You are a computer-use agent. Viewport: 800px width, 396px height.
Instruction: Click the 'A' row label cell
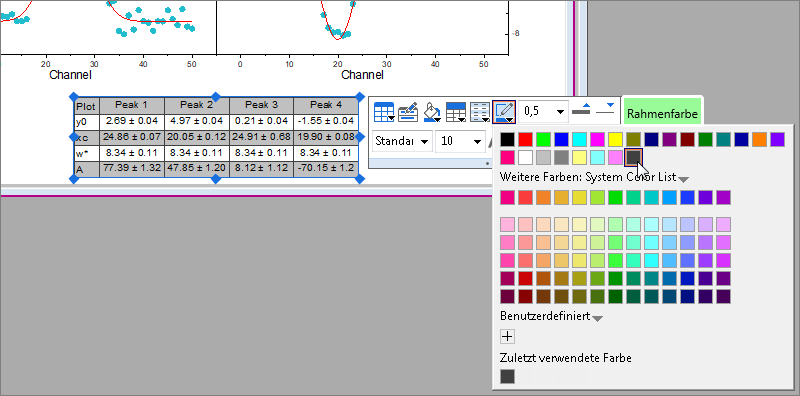(86, 169)
